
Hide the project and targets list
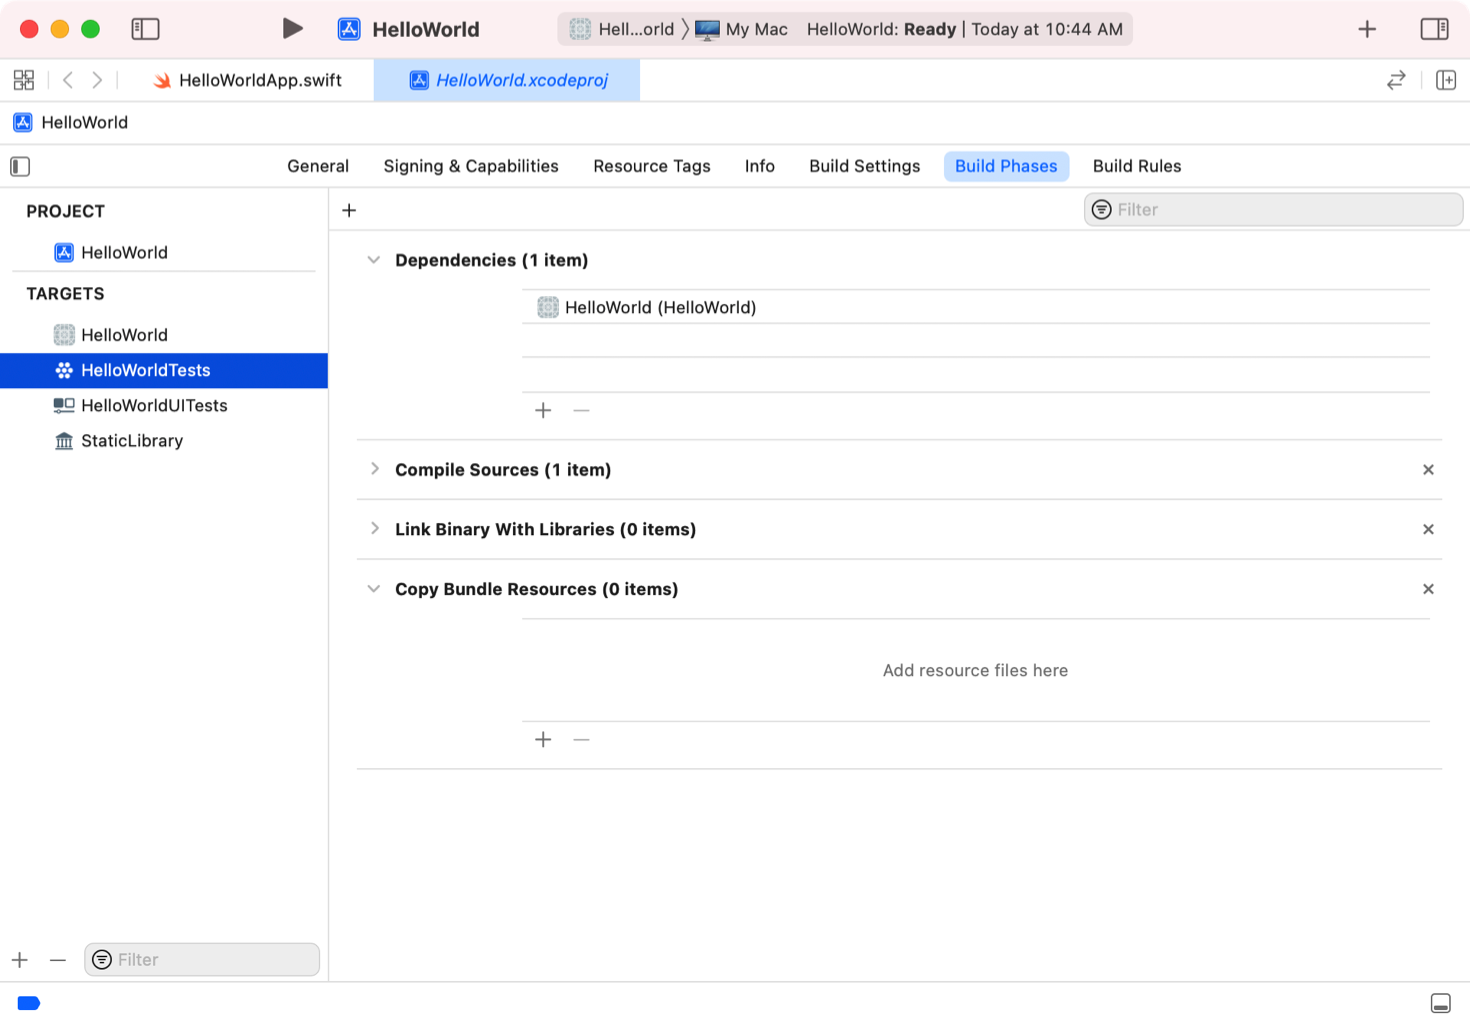20,166
